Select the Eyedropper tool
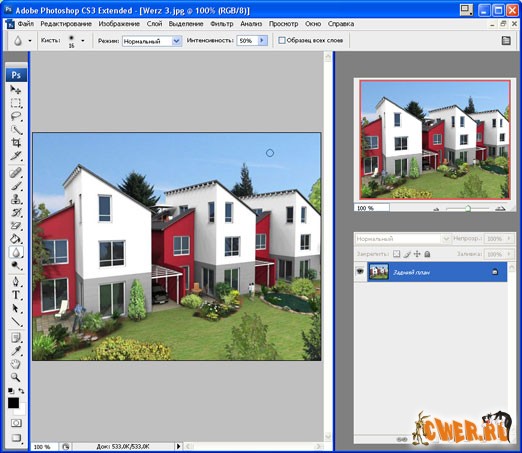 click(15, 351)
